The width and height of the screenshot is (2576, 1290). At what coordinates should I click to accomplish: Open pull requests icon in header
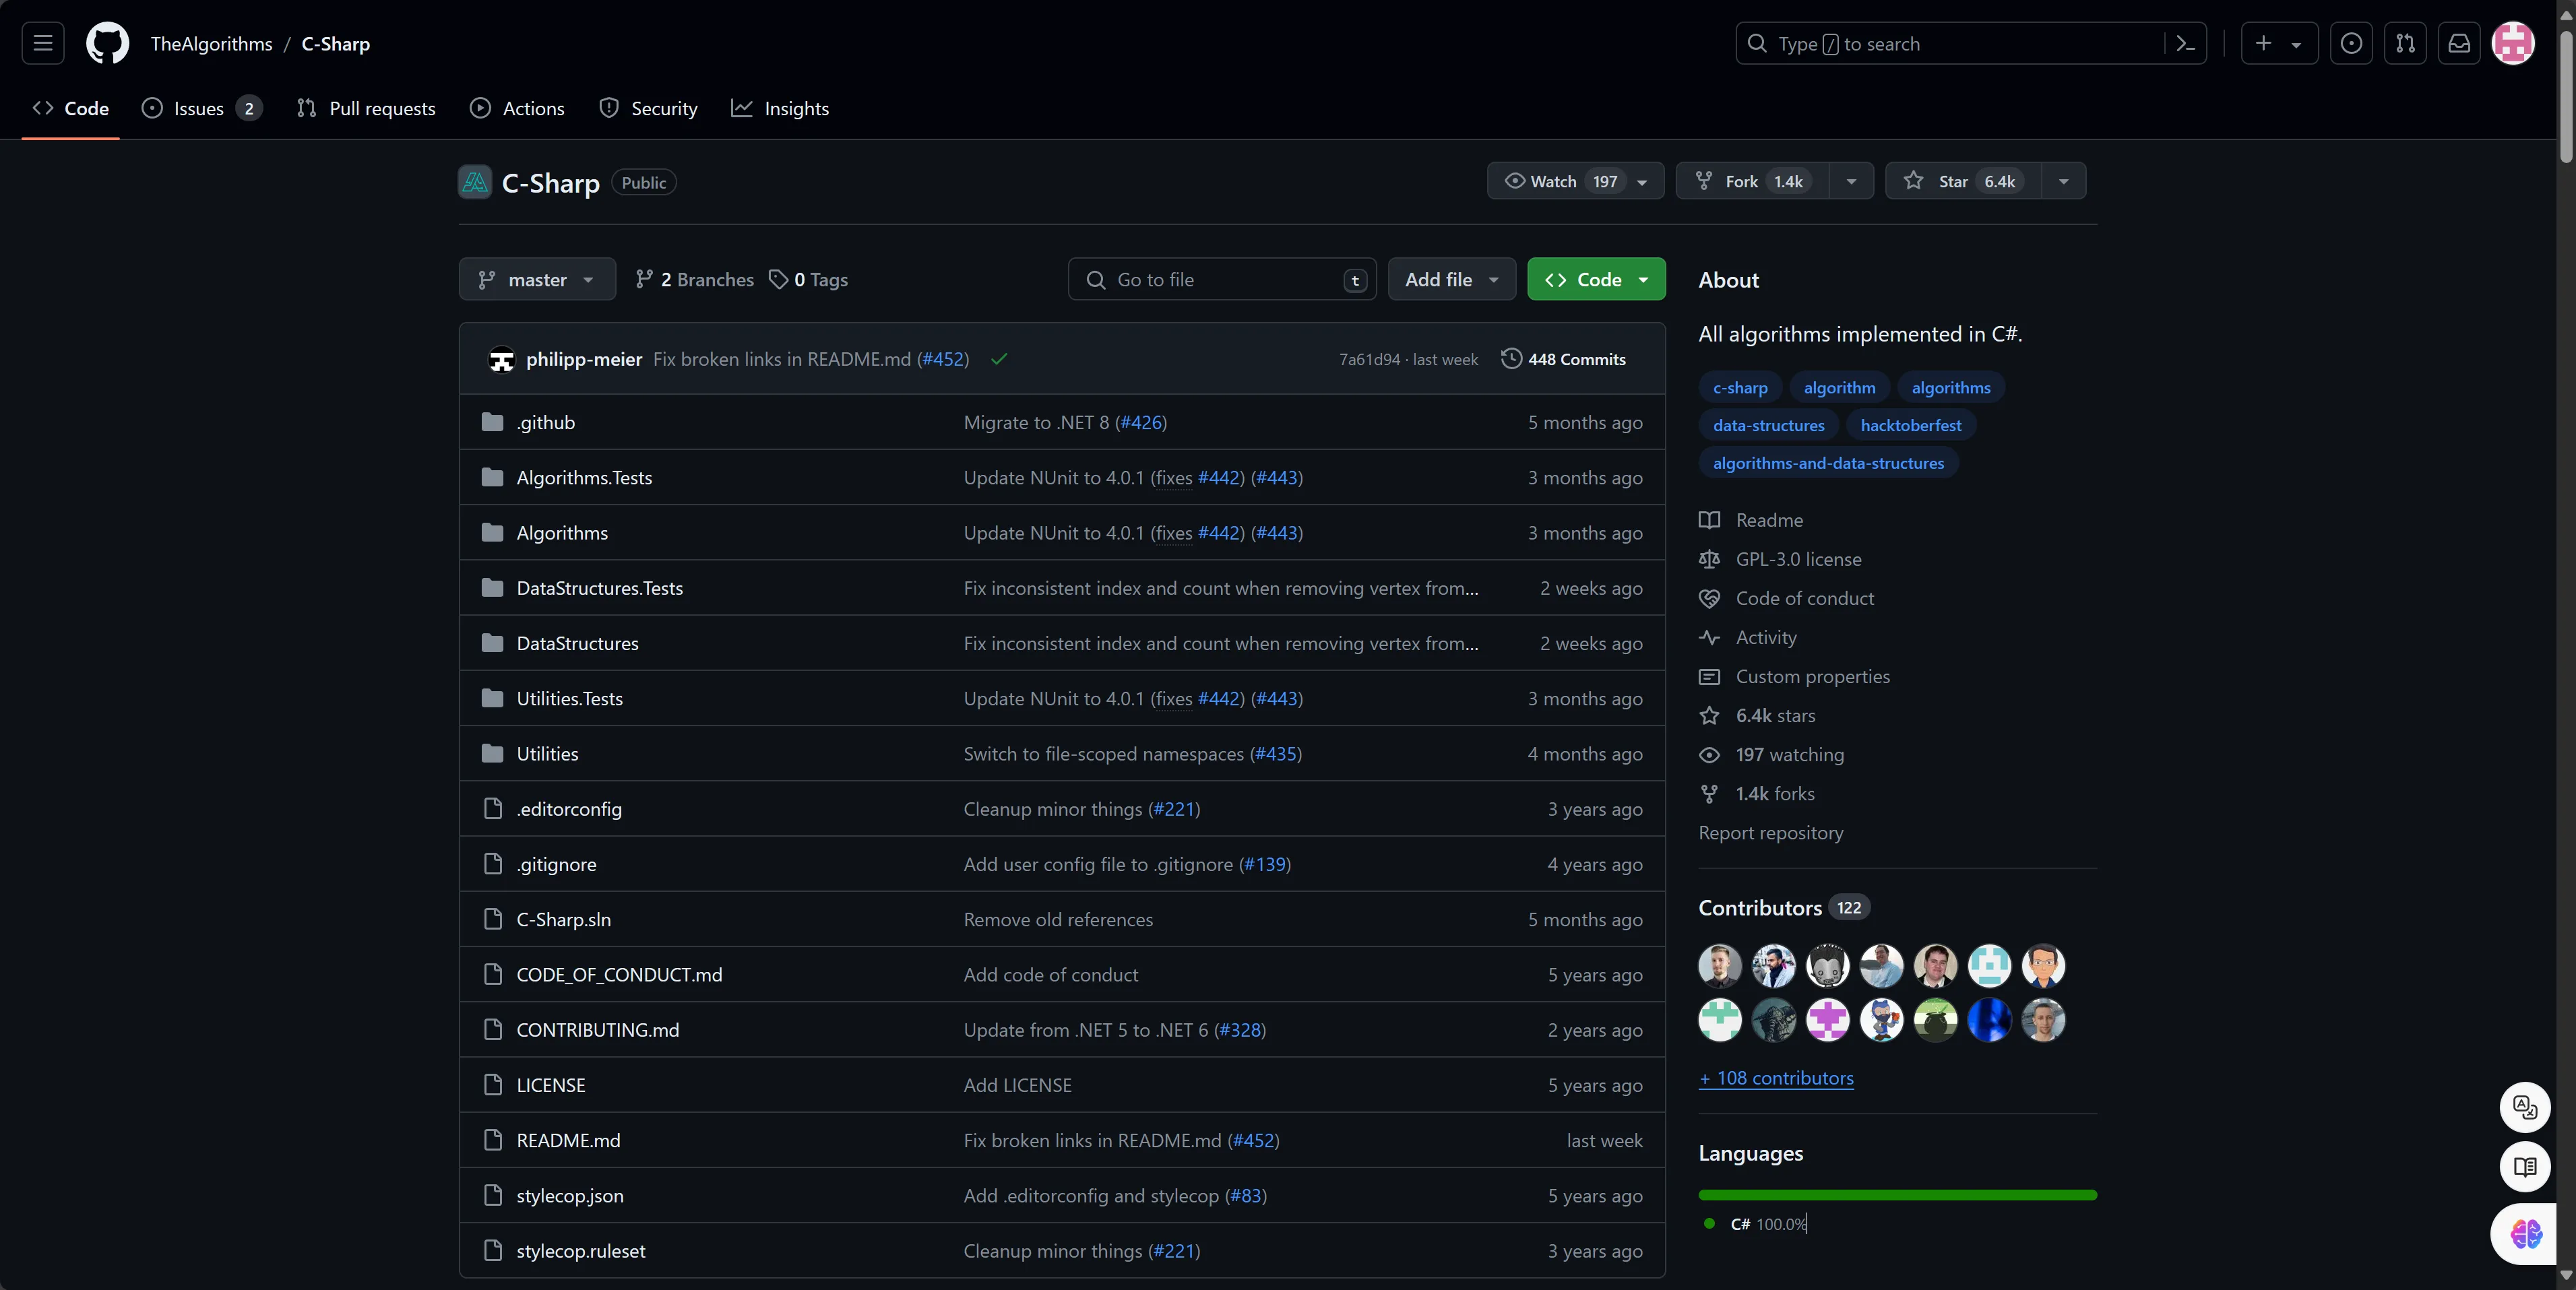click(2405, 43)
